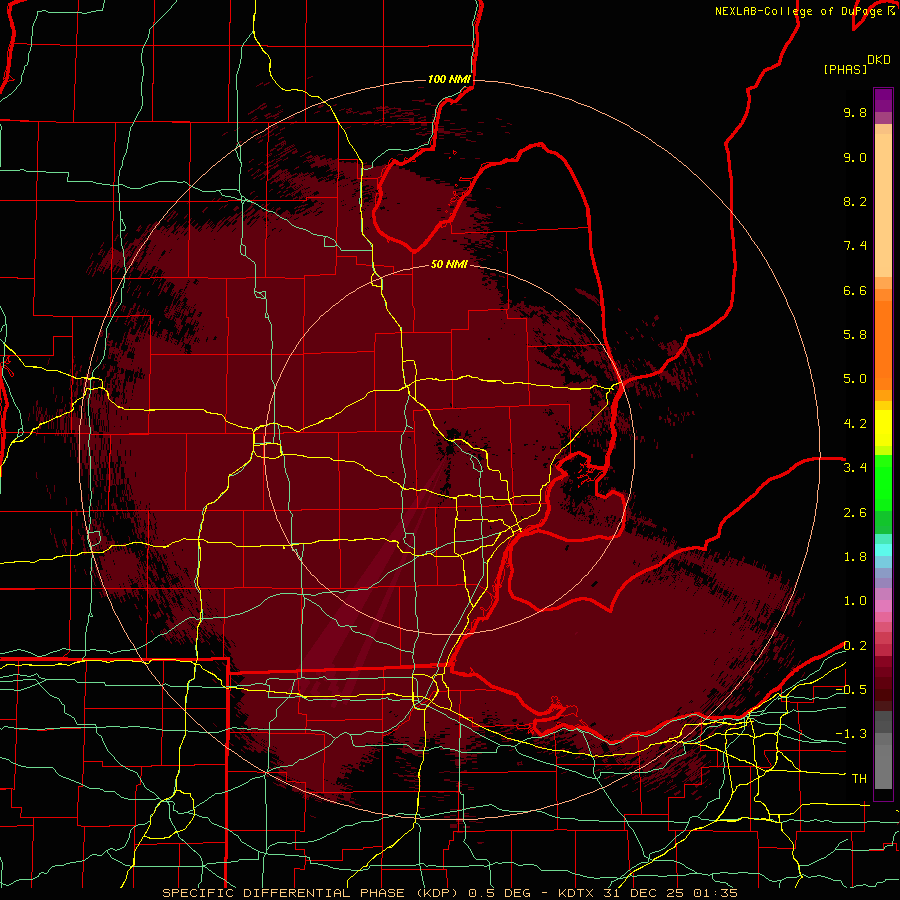The image size is (900, 900).
Task: Click the SPECIFIC DIFFERENTIAL PHASE (KDP) caption text
Action: point(309,893)
